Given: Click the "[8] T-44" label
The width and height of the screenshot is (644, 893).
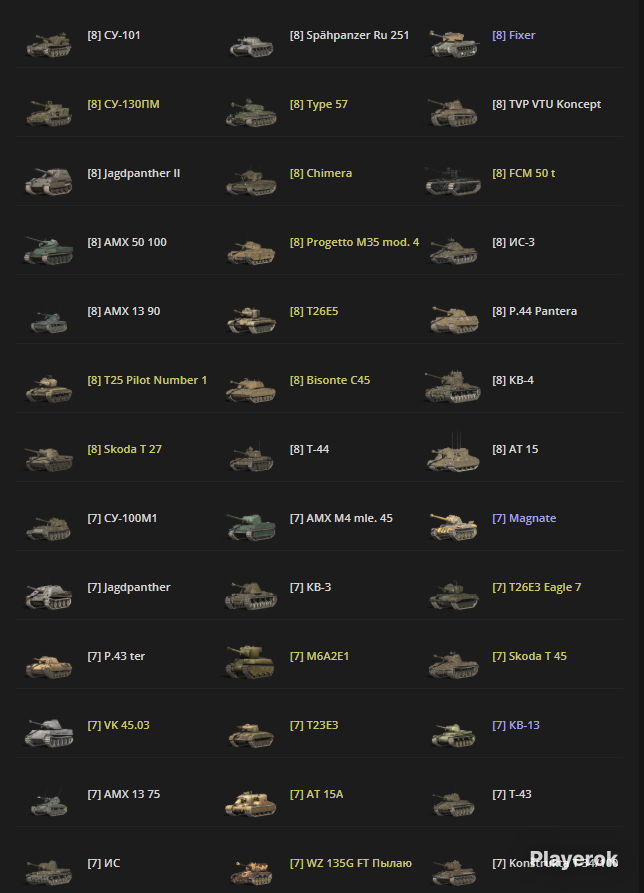Looking at the screenshot, I should click(309, 449).
